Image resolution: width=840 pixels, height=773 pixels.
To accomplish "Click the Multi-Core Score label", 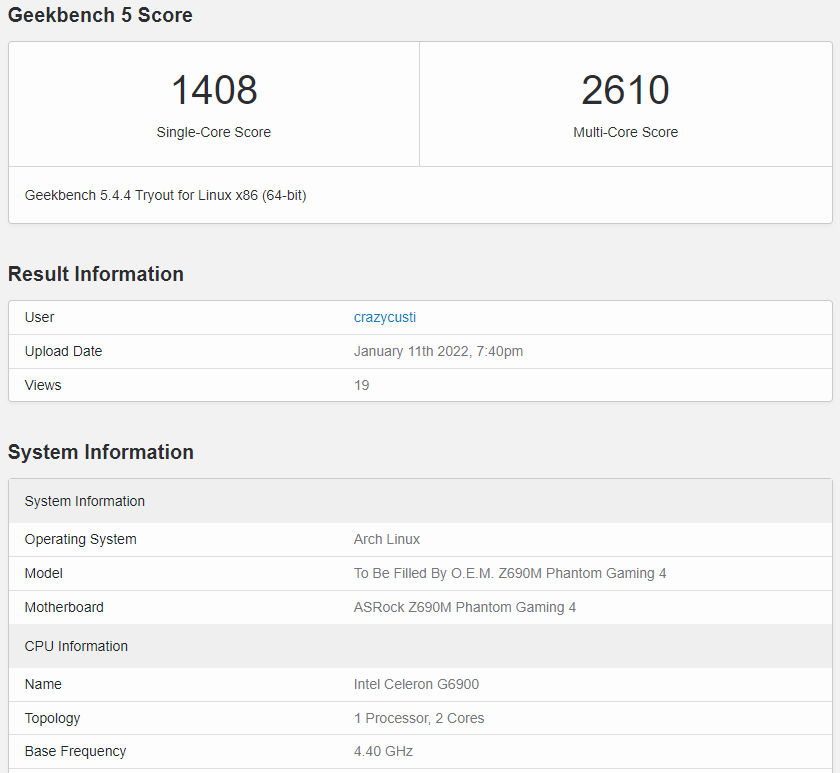I will coord(625,132).
